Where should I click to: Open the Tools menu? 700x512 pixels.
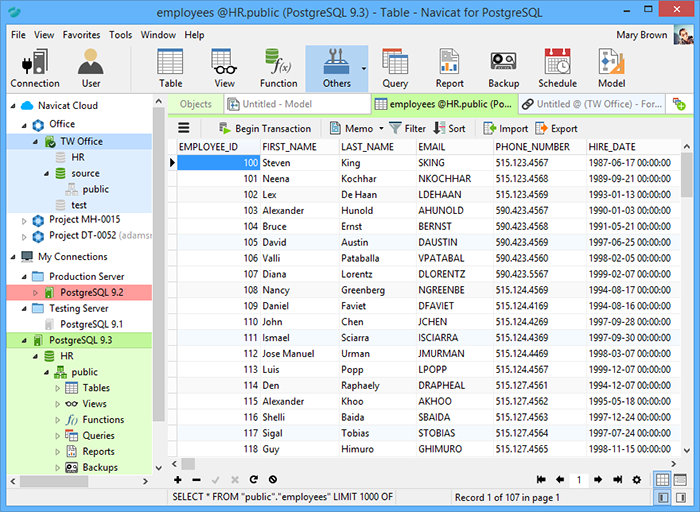[x=121, y=35]
